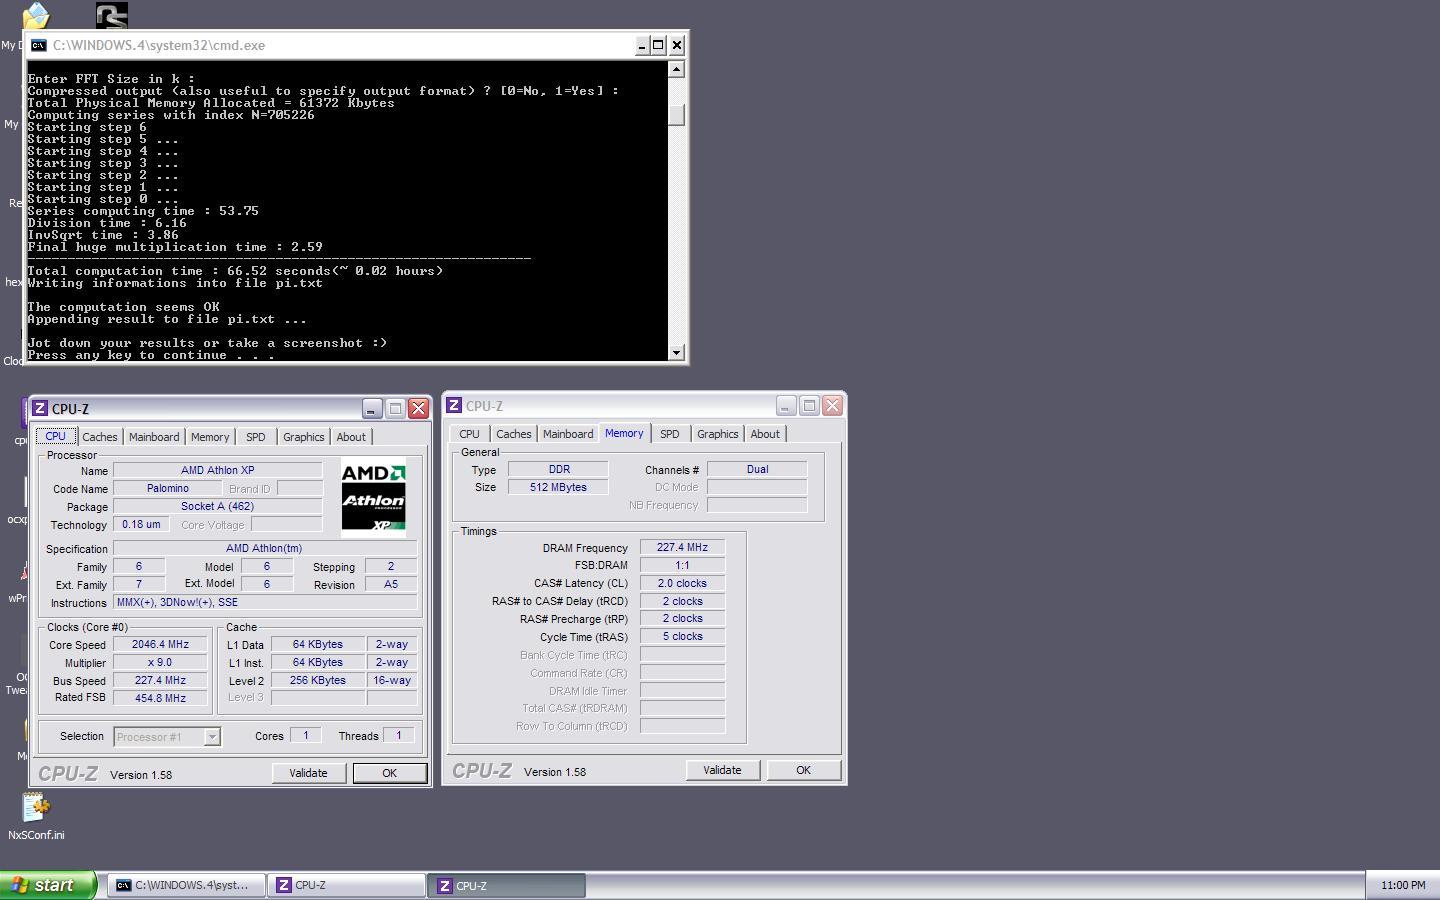Click Validate in left CPU-Z window
Viewport: 1440px width, 900px height.
(x=308, y=773)
